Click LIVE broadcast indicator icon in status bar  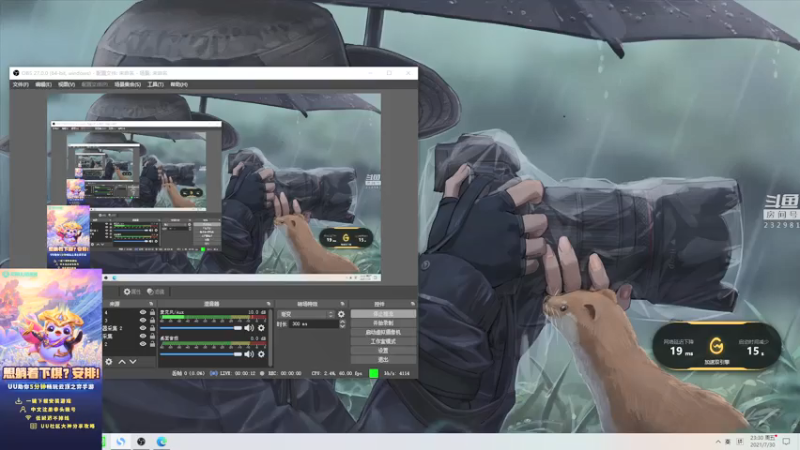214,373
